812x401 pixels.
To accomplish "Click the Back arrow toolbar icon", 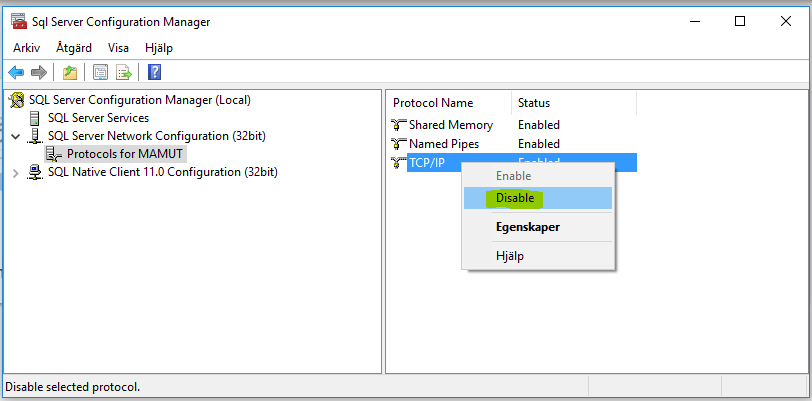I will tap(16, 72).
